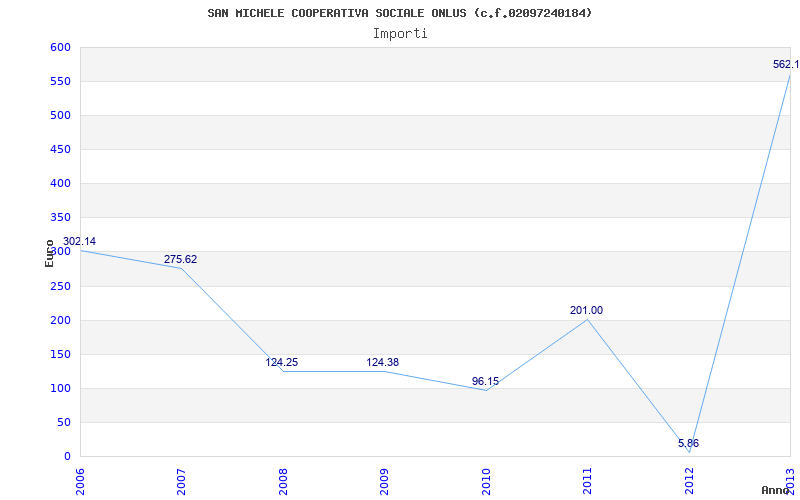Click the 2009 x-axis year label
The image size is (800, 500).
coord(384,481)
